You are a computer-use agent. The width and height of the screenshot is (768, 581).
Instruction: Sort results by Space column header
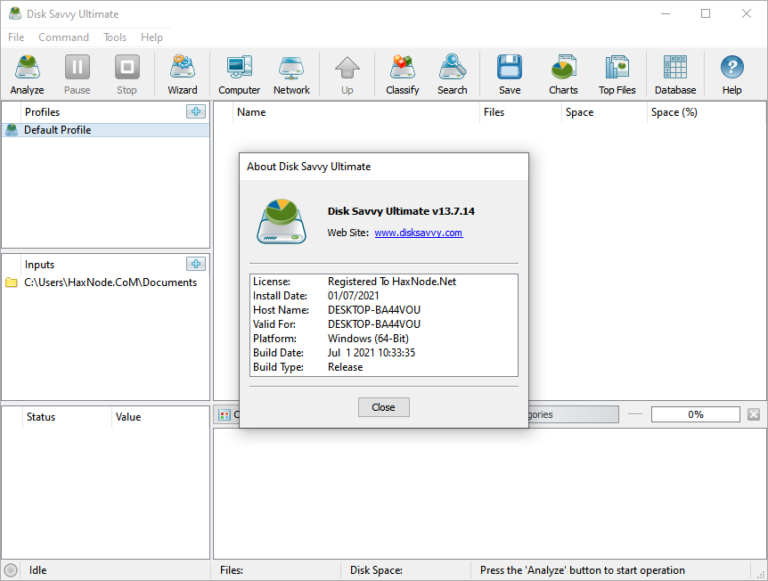coord(579,112)
